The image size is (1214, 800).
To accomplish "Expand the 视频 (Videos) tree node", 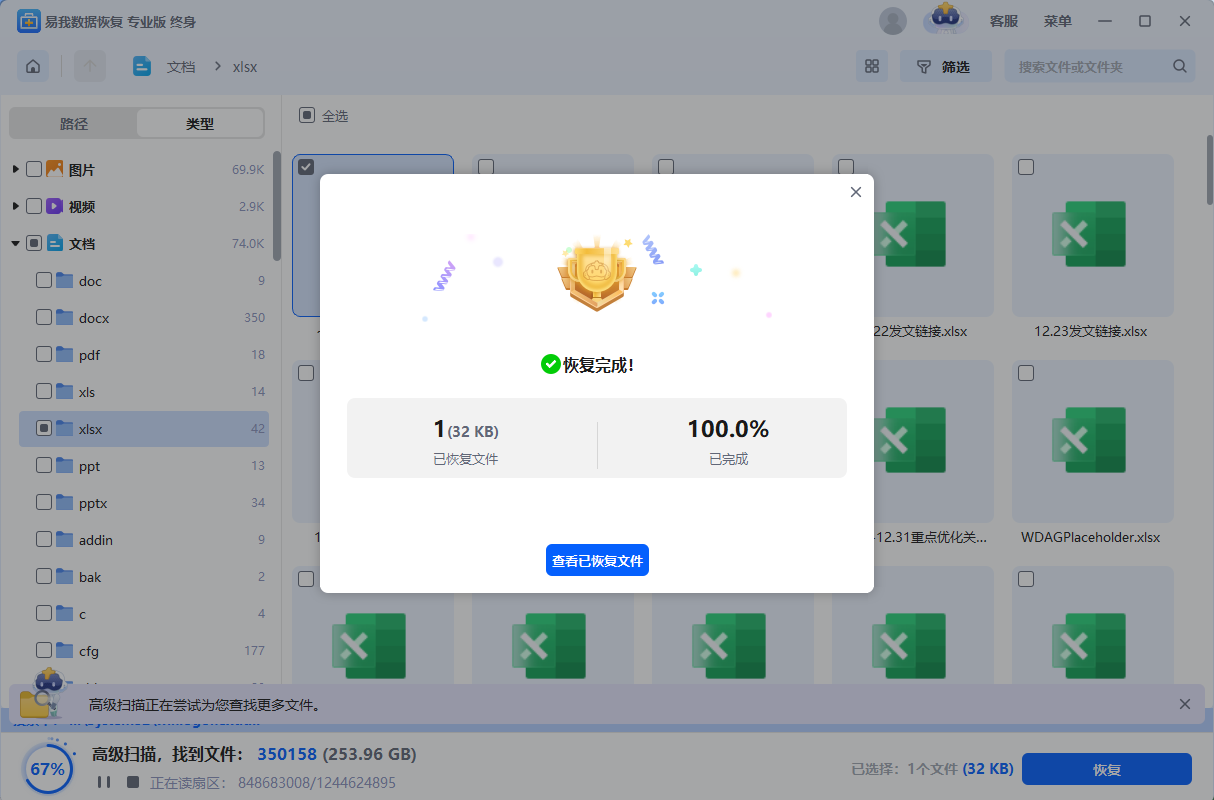I will point(16,207).
